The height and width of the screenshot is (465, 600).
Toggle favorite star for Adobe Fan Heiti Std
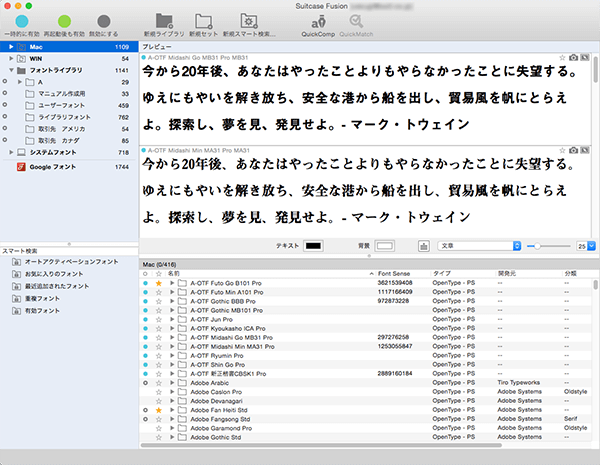(158, 410)
